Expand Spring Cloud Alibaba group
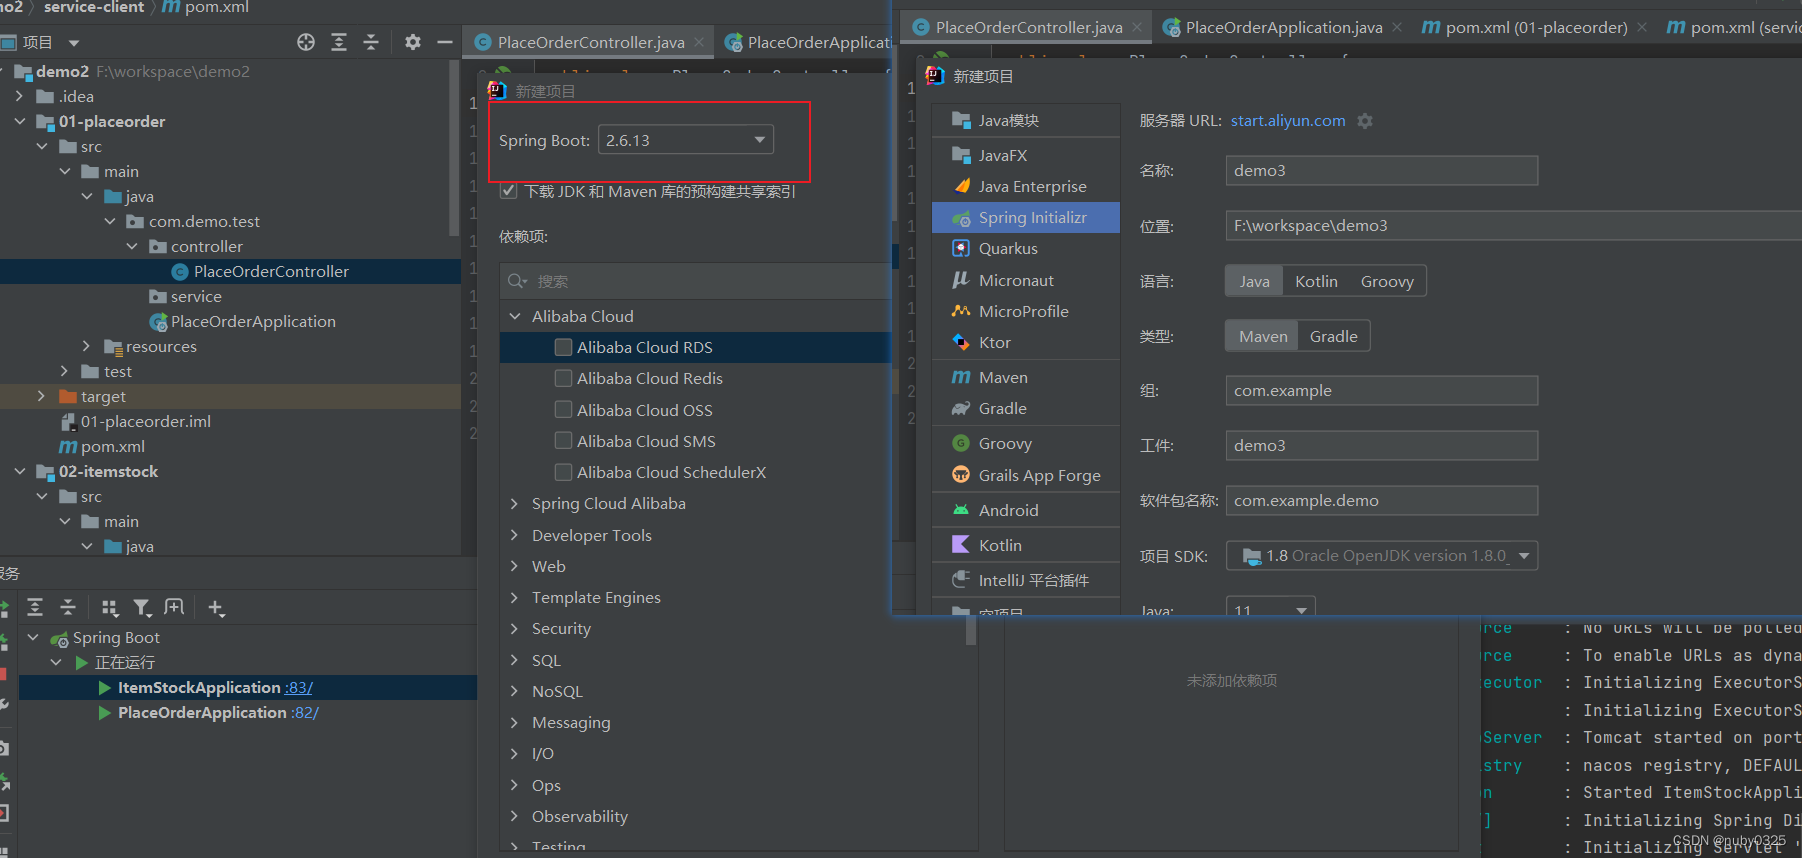 515,503
